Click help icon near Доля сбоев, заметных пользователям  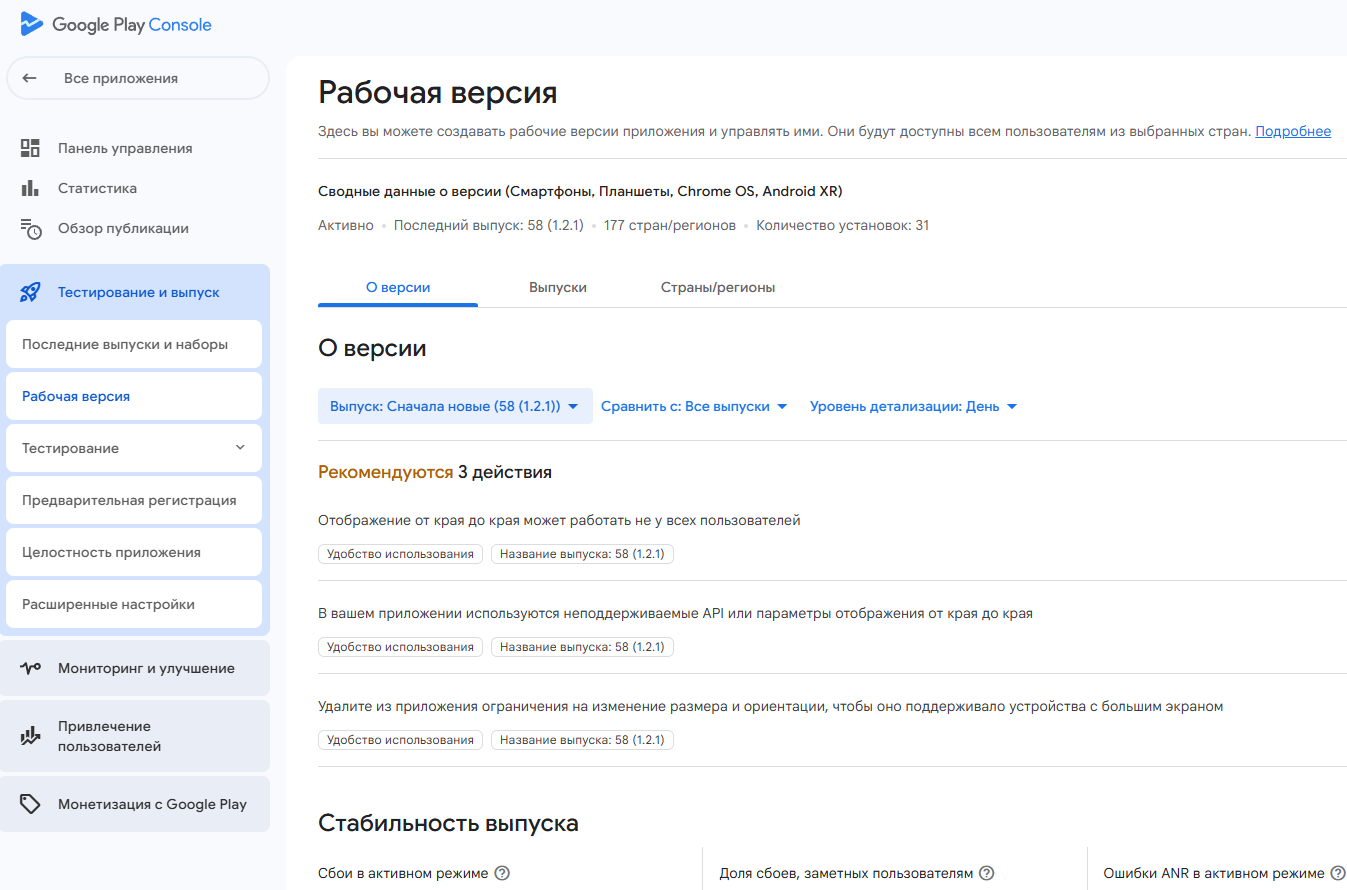pyautogui.click(x=986, y=872)
